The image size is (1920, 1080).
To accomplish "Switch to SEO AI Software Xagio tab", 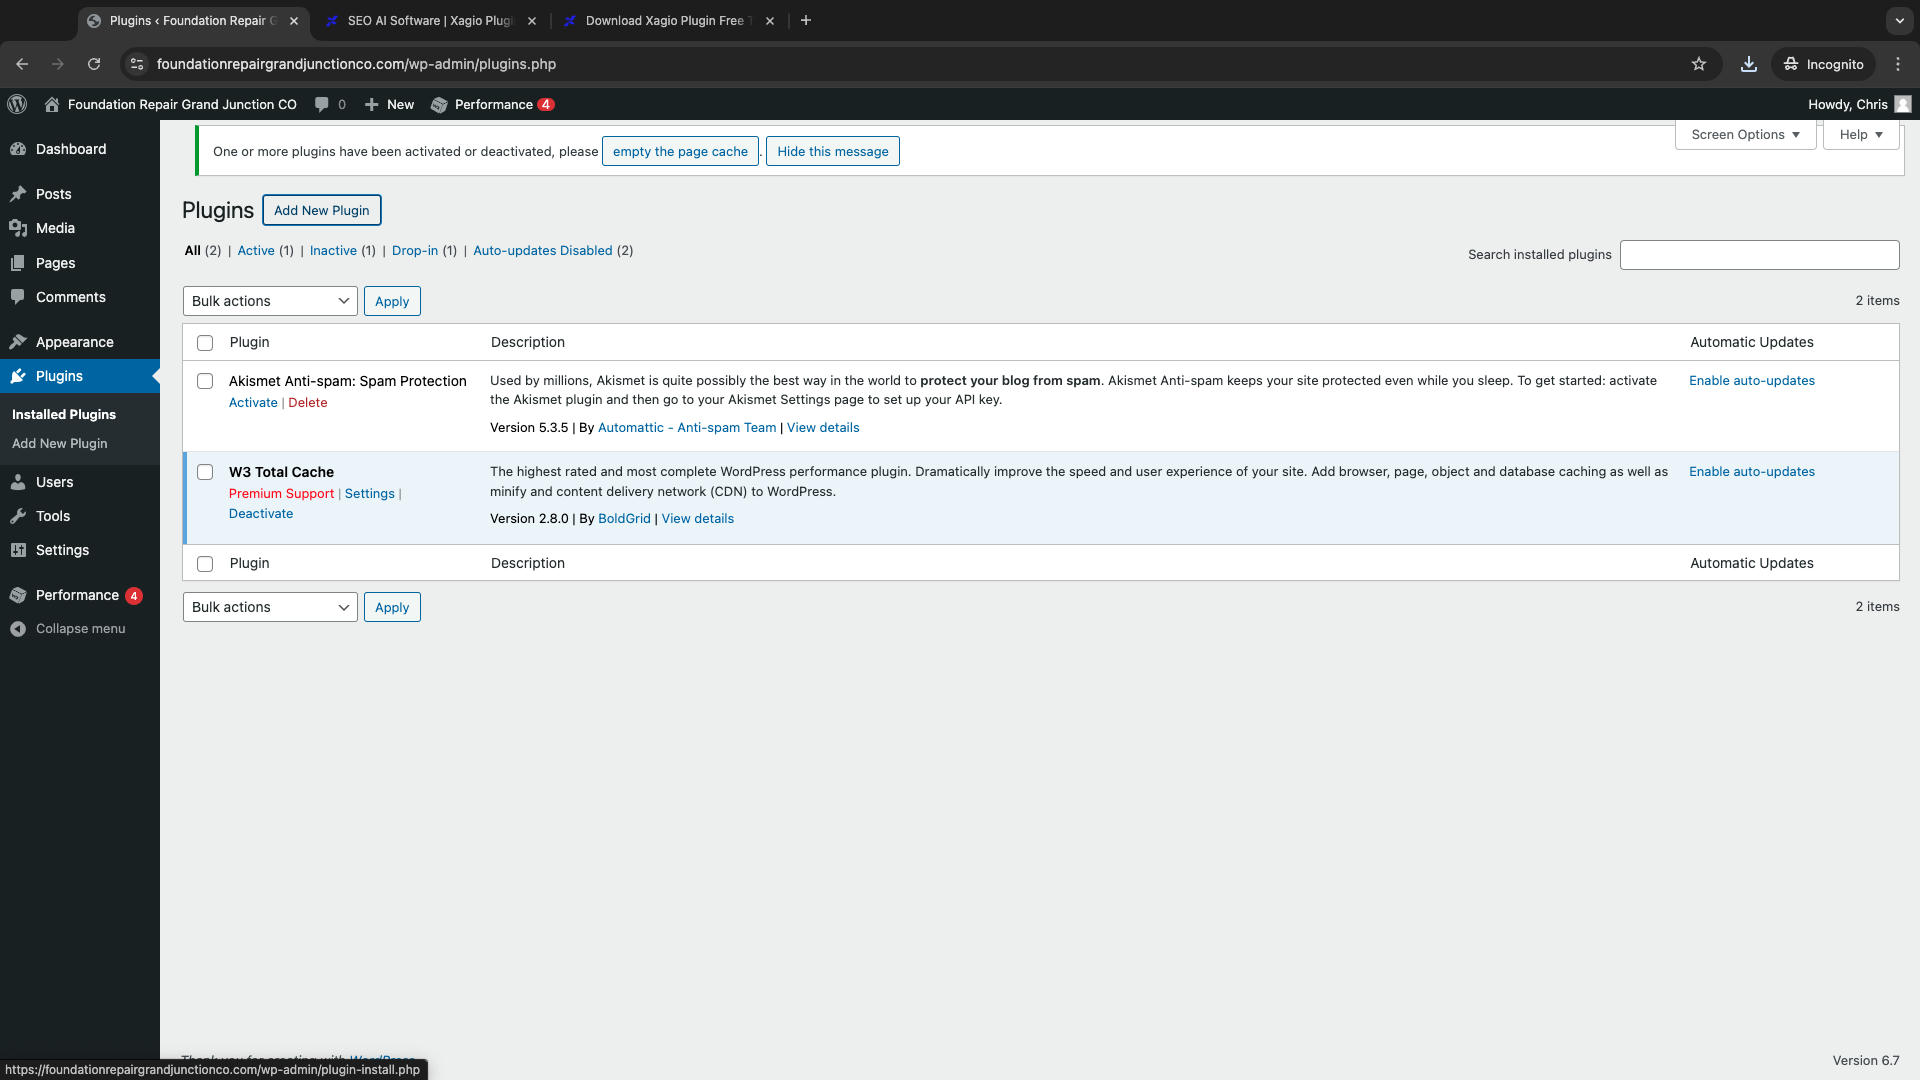I will tap(431, 20).
